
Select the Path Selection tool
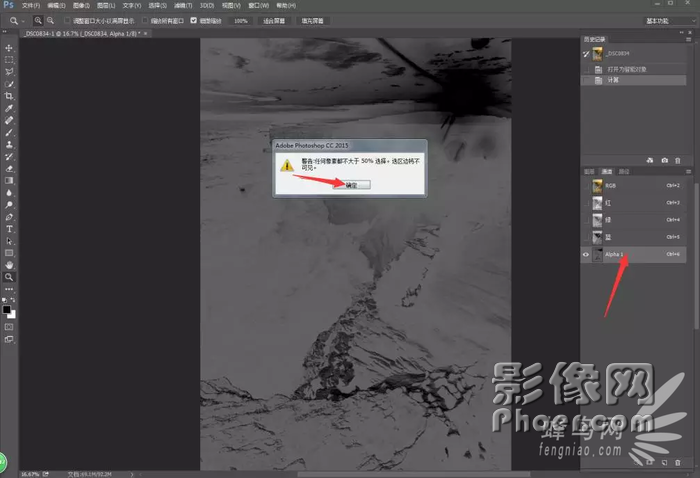[8, 241]
